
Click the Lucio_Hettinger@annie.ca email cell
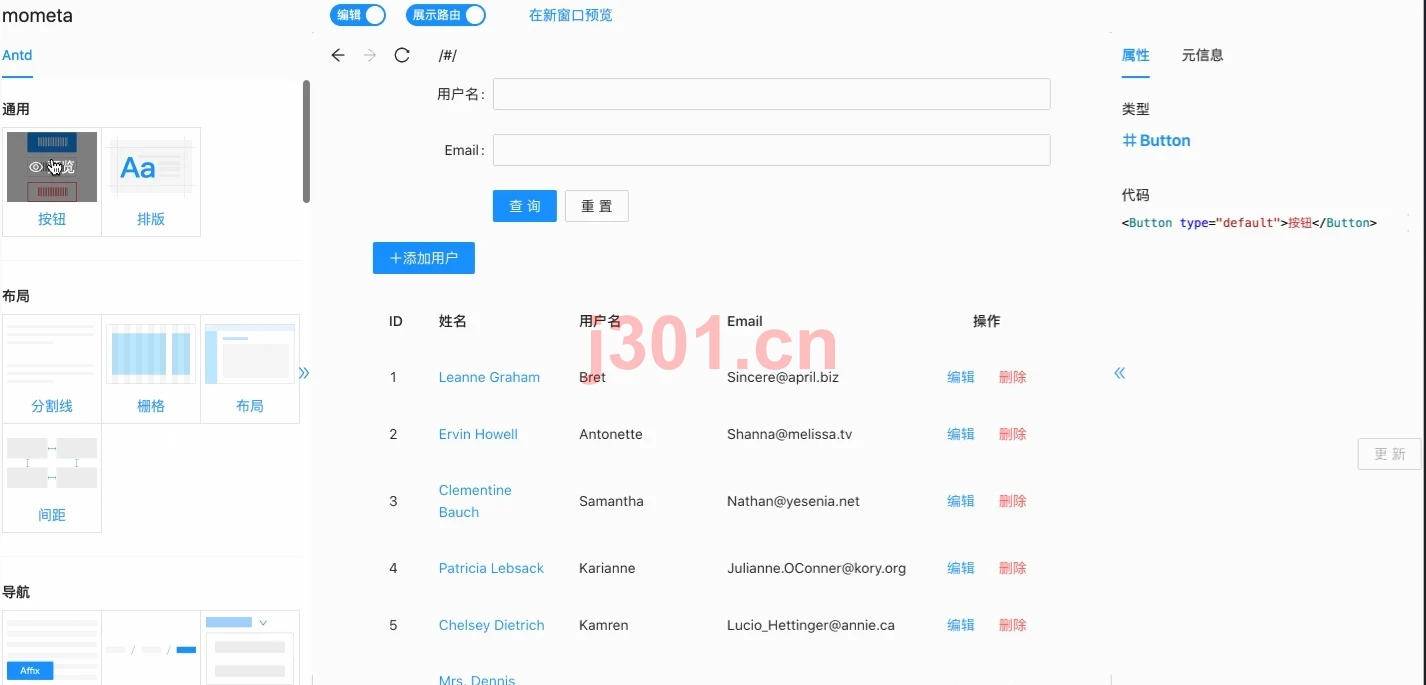pos(811,625)
